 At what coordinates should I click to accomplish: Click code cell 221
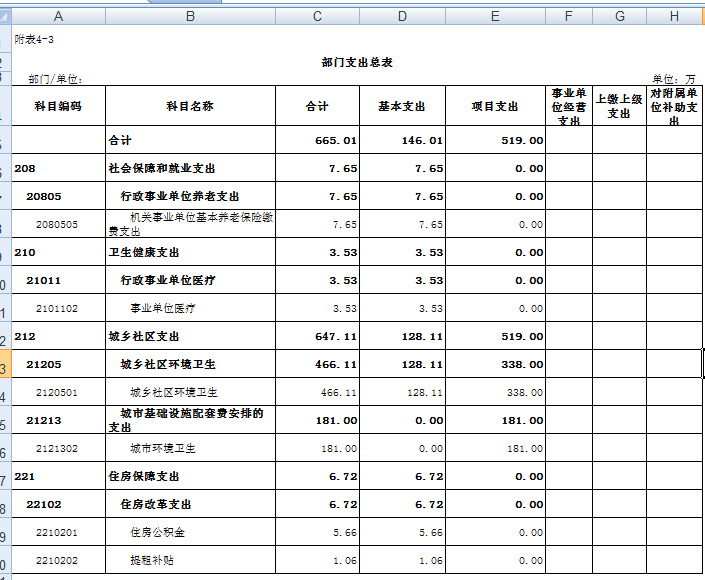58,476
